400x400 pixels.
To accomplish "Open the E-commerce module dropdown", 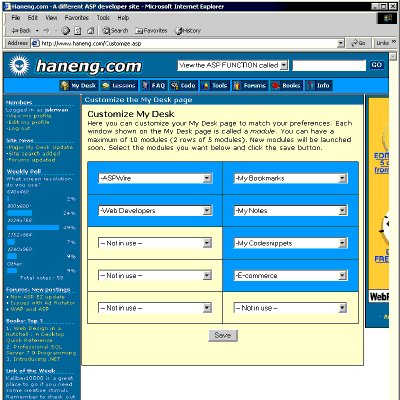I will pyautogui.click(x=291, y=276).
